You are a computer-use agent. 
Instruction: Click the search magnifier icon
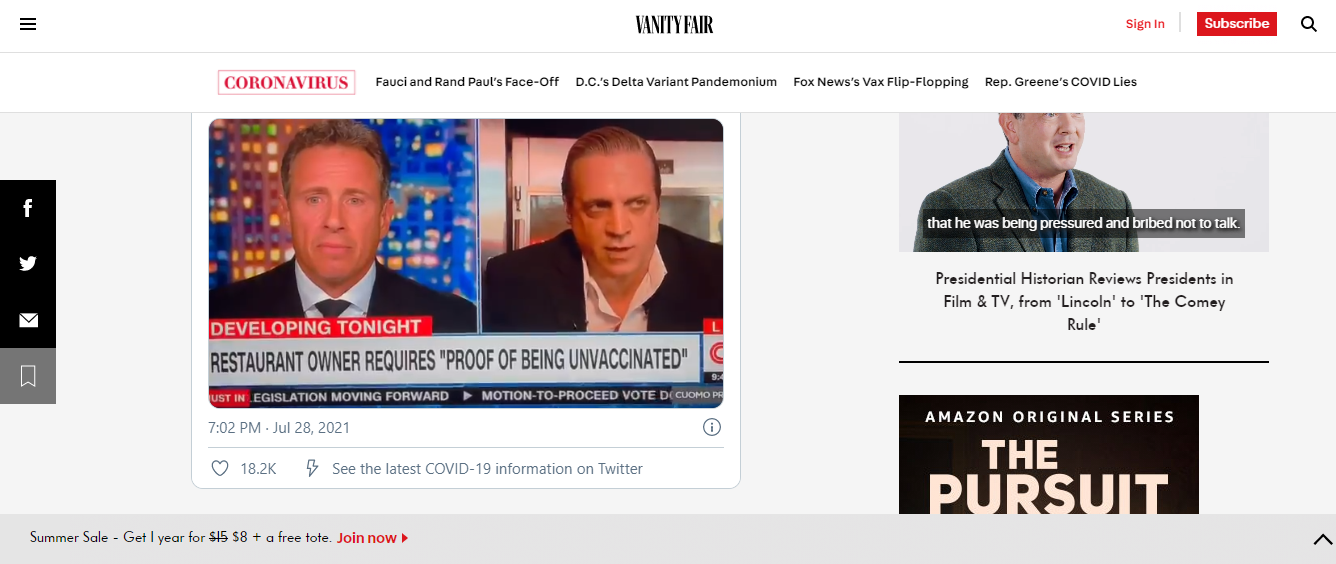tap(1308, 24)
